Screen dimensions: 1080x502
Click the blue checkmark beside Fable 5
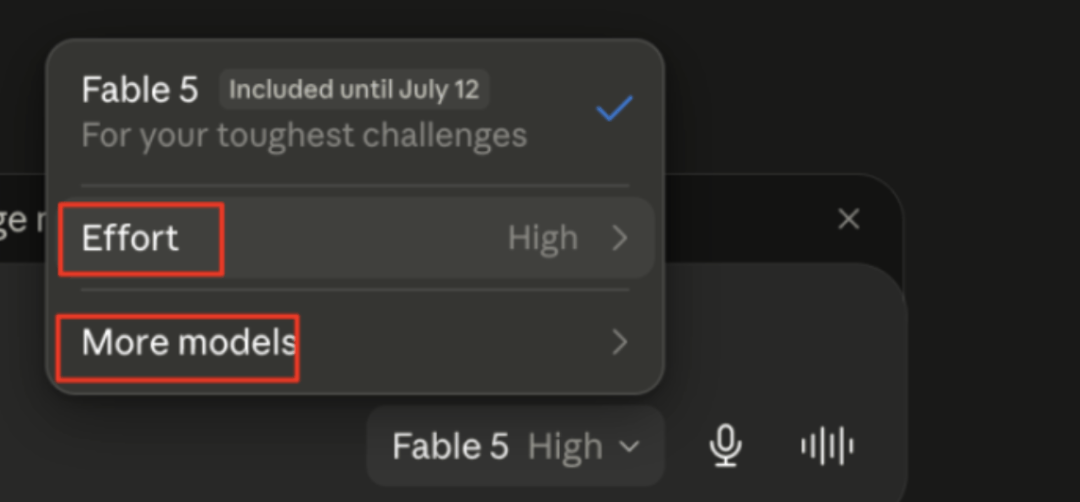[614, 109]
